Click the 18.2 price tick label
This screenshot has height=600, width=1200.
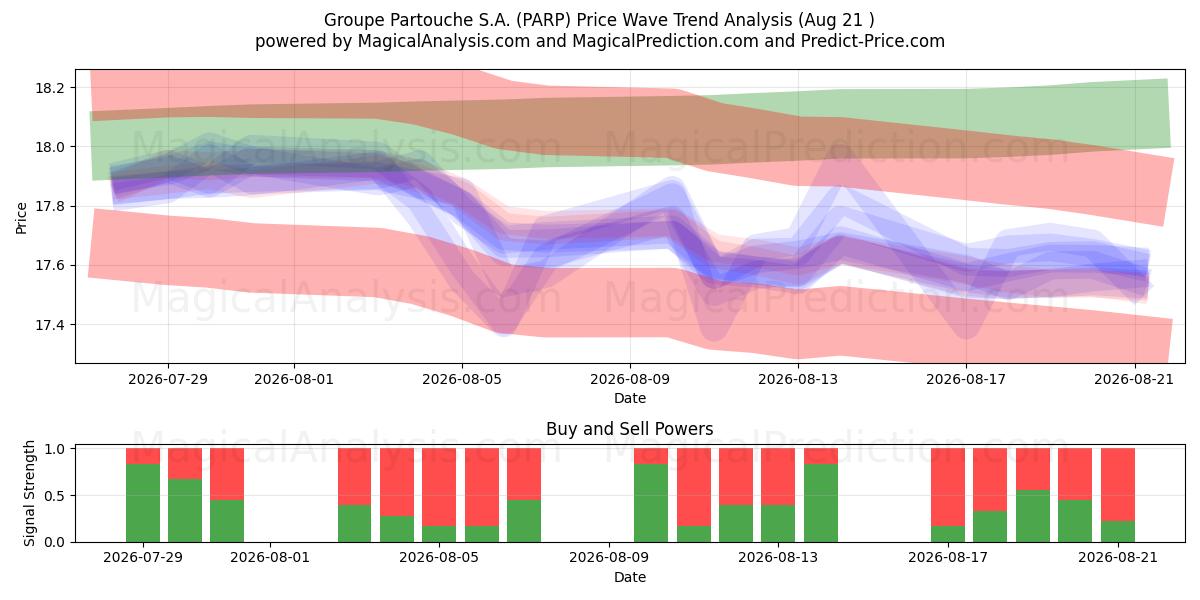[50, 88]
